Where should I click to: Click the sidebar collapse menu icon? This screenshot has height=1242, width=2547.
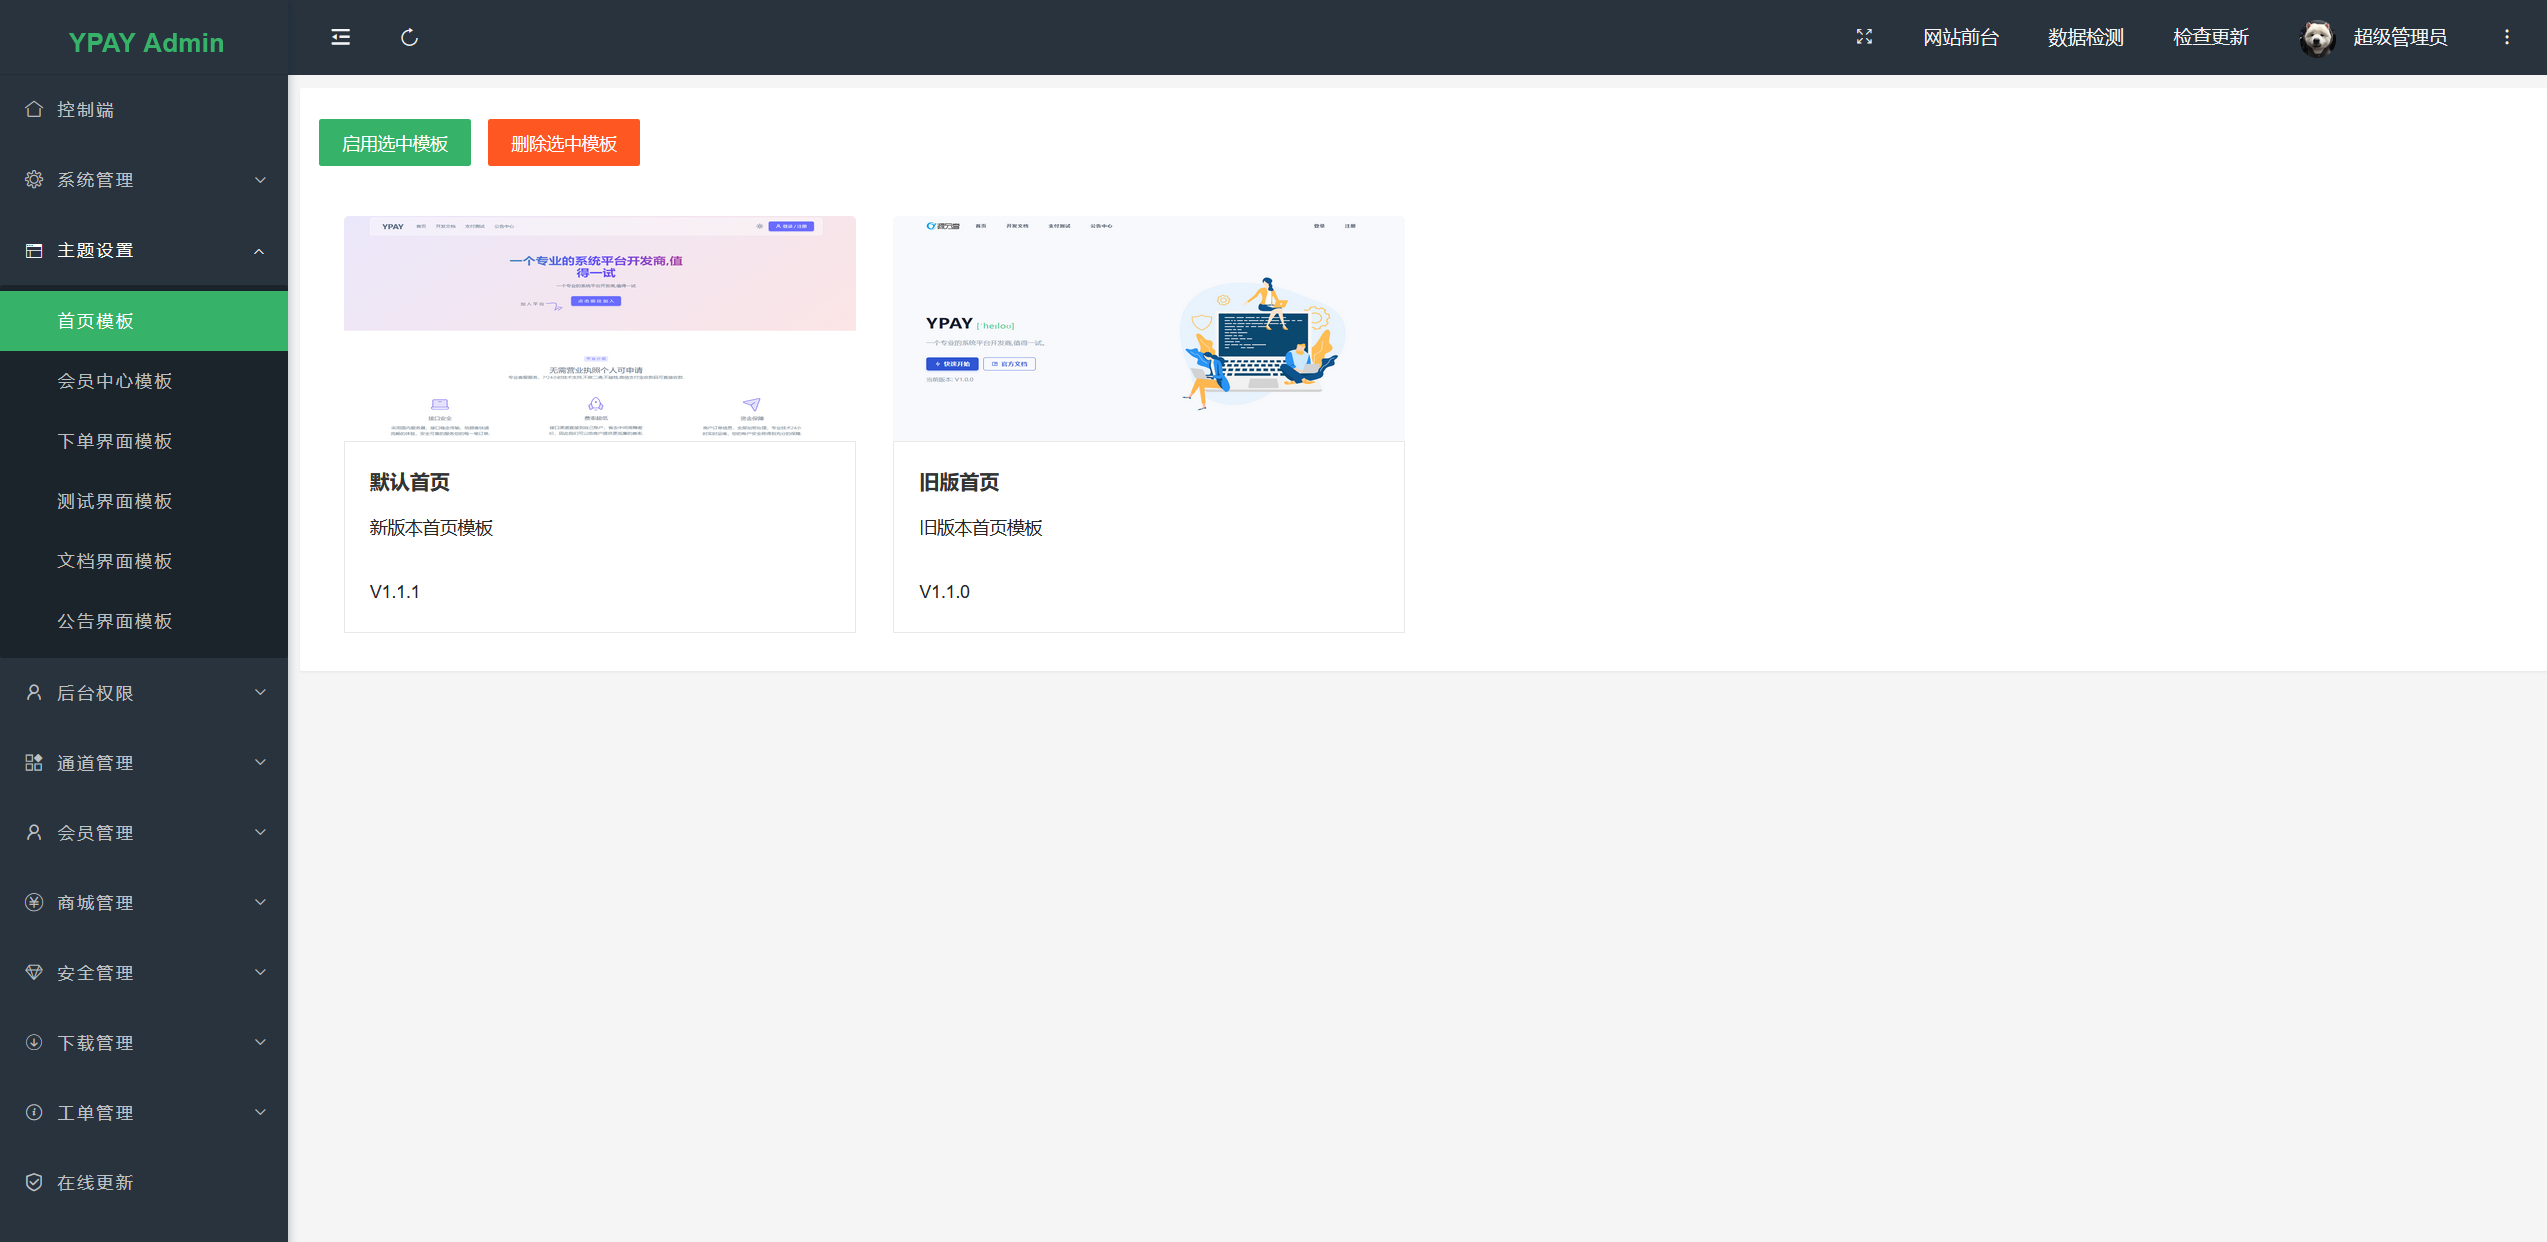click(340, 37)
